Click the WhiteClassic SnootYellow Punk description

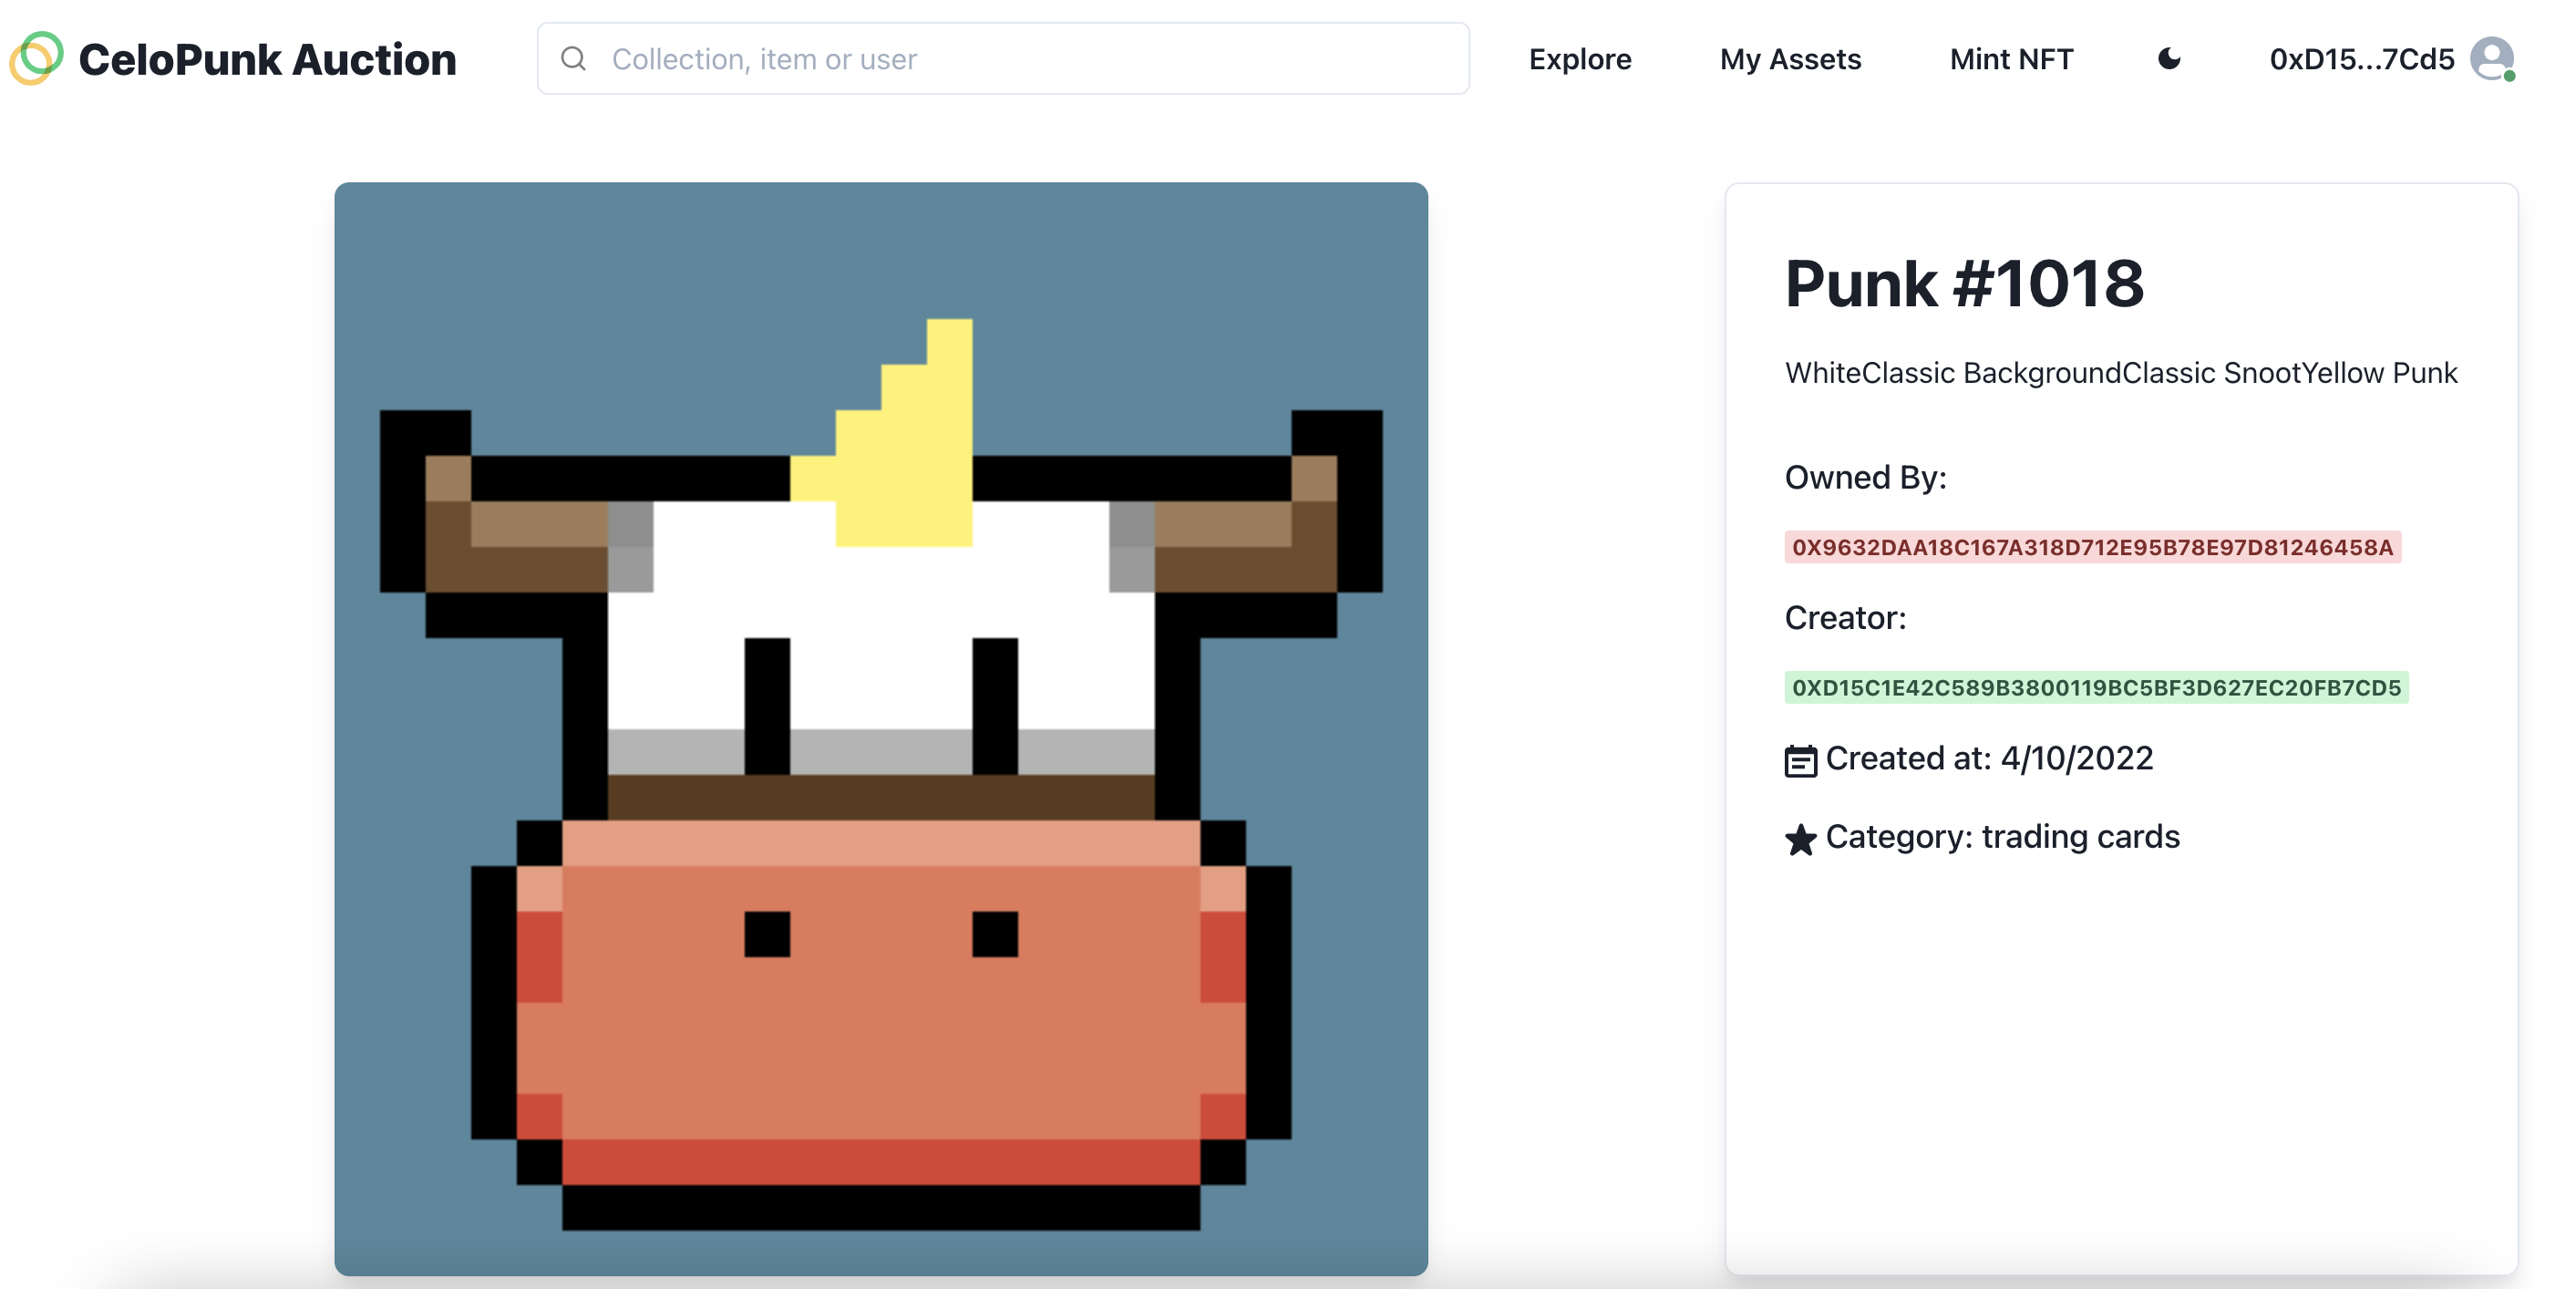2120,373
